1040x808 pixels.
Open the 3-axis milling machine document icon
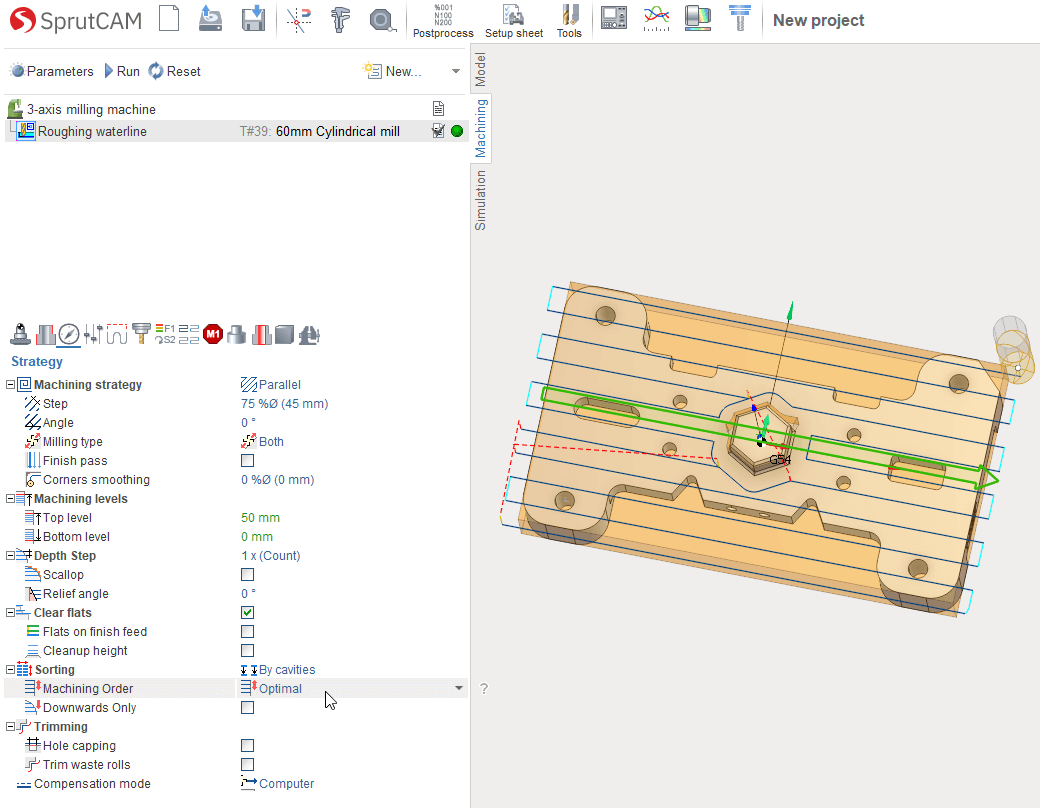coord(438,109)
